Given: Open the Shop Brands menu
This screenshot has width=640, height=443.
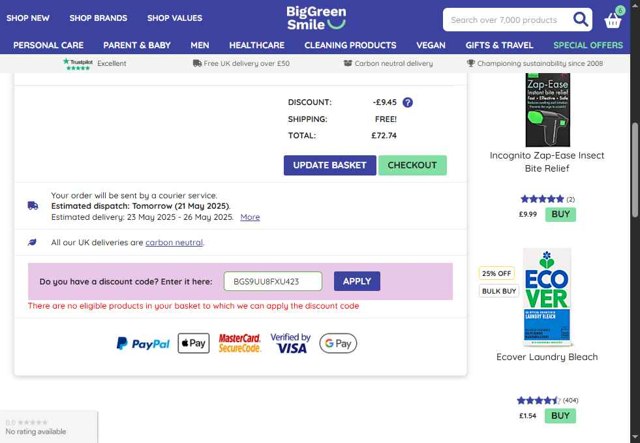Looking at the screenshot, I should tap(98, 18).
